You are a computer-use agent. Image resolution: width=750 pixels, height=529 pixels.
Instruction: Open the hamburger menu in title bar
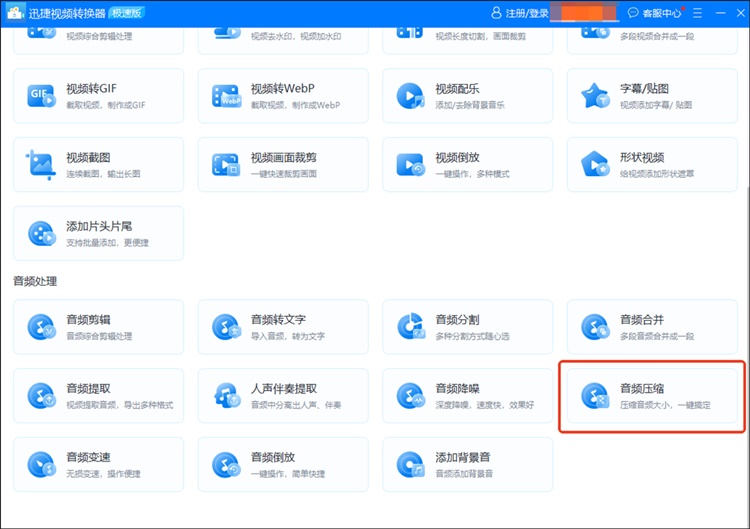coord(697,13)
